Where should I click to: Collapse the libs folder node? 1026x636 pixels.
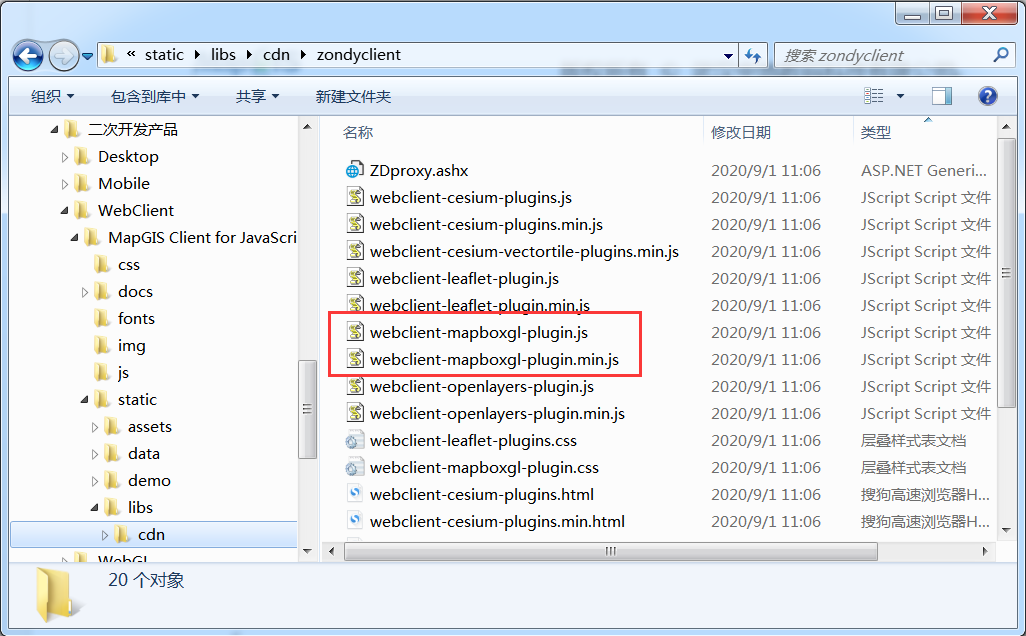(95, 508)
